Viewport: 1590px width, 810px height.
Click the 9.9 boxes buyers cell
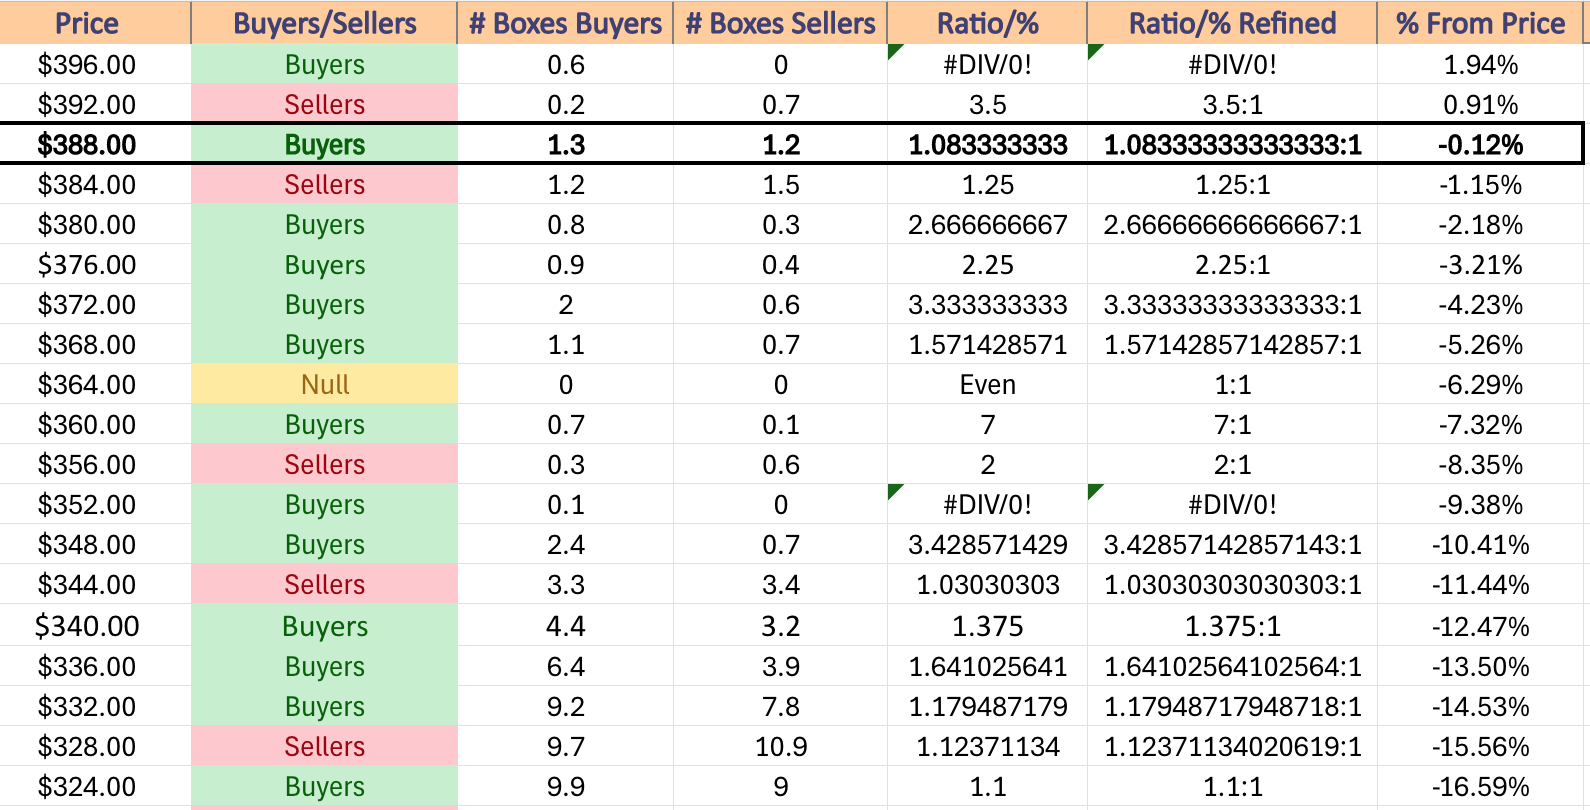(x=565, y=787)
